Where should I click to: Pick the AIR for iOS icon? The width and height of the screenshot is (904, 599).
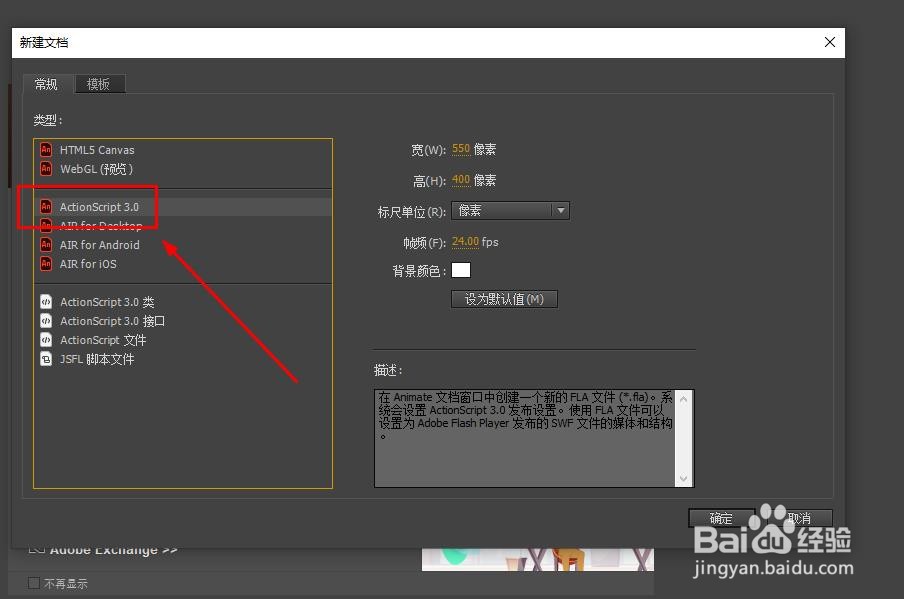point(46,264)
